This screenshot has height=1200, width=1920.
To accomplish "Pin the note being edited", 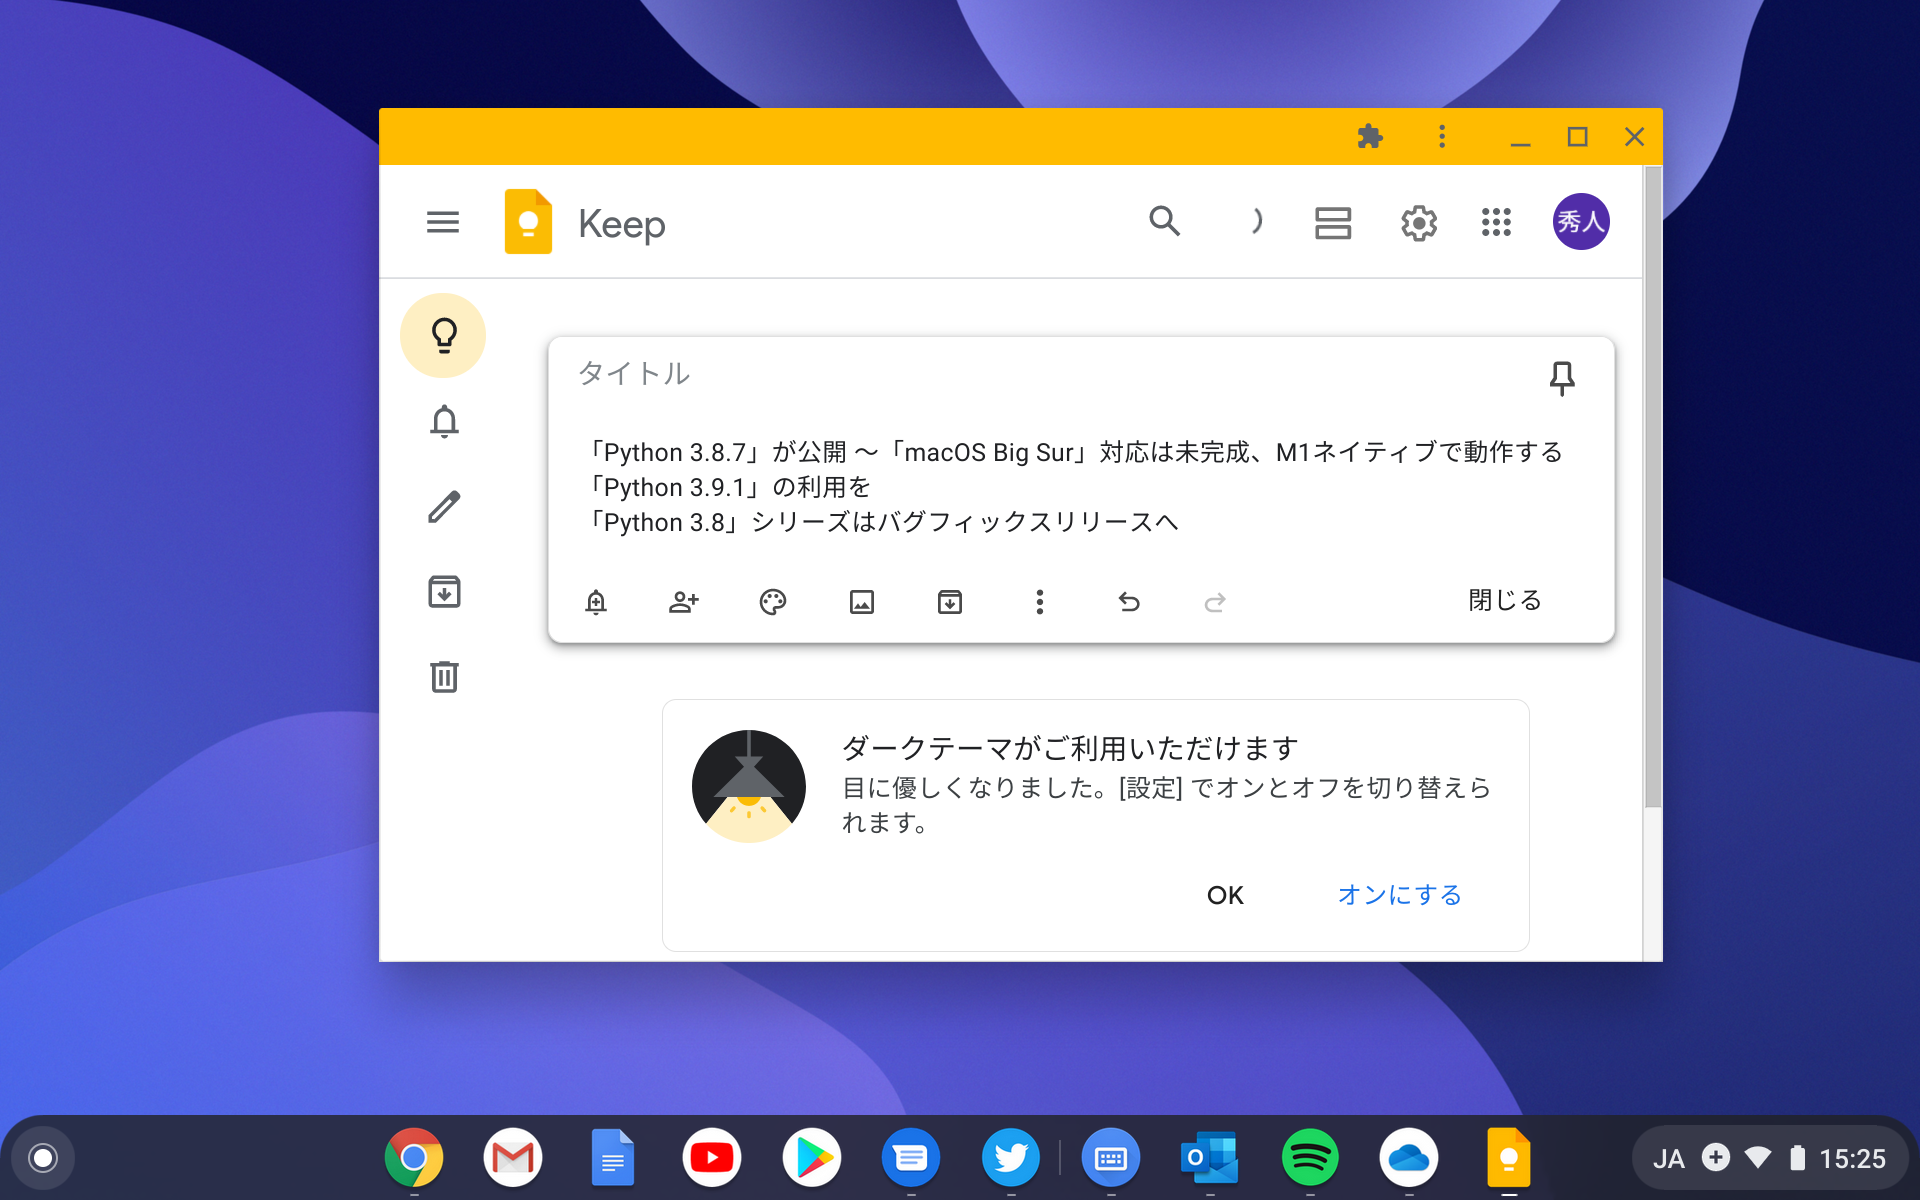I will pyautogui.click(x=1563, y=378).
